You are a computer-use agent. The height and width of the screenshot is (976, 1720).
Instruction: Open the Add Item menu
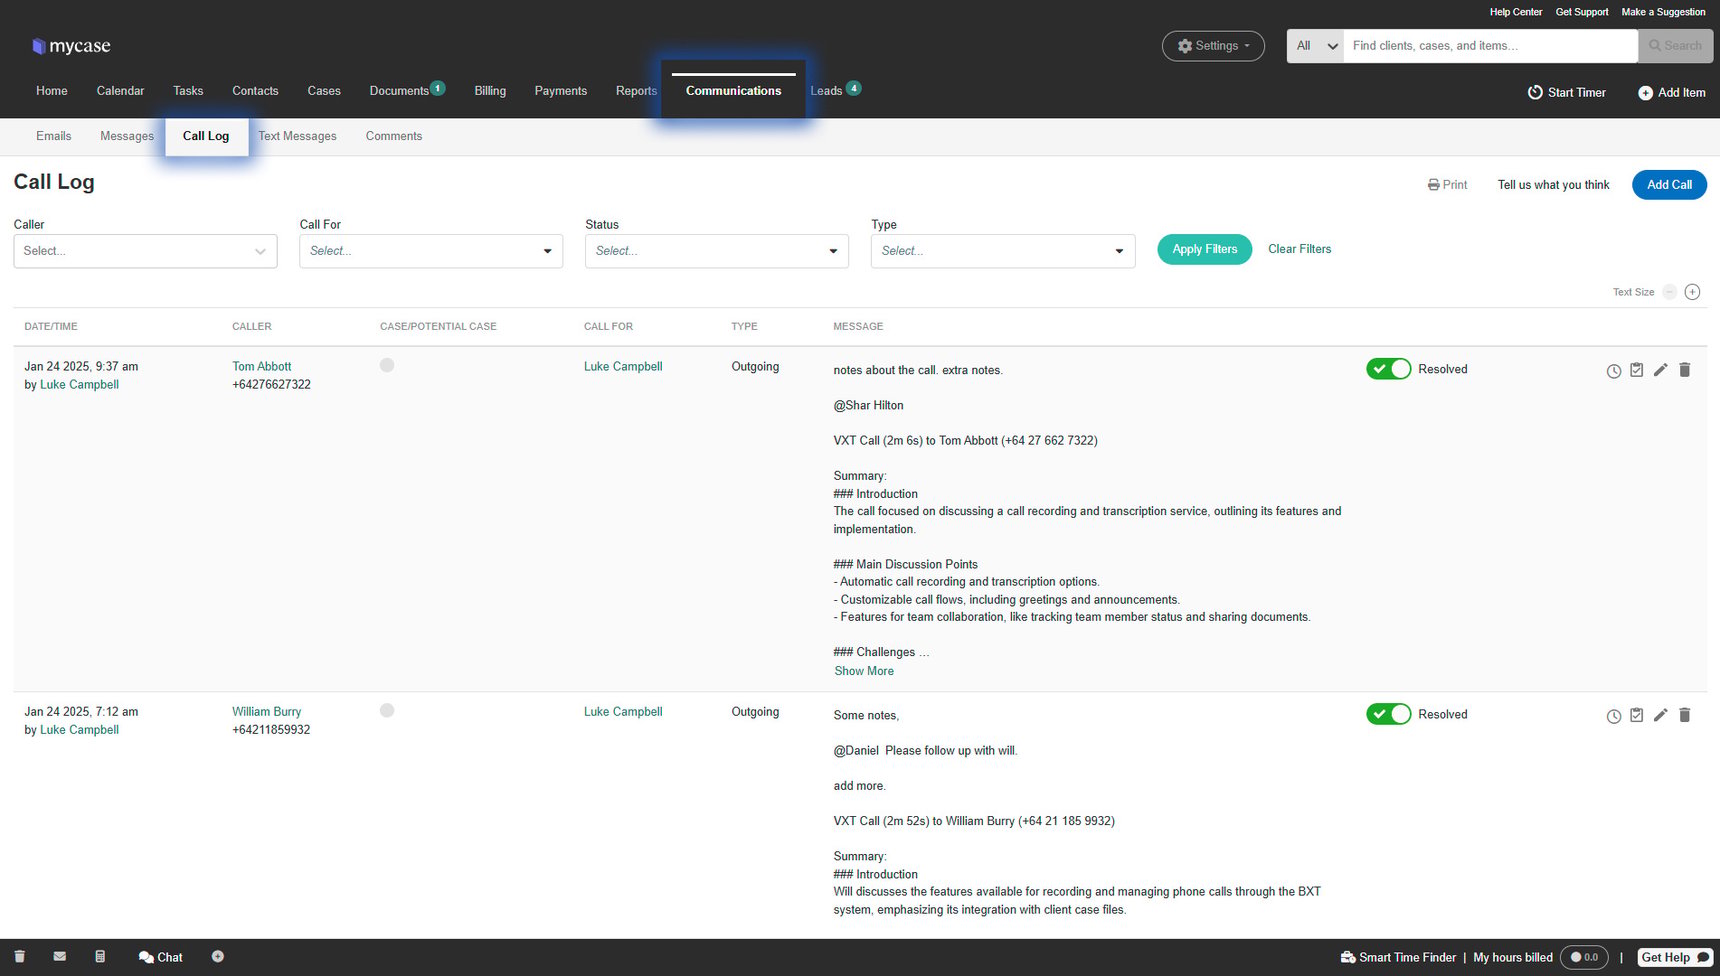point(1671,92)
